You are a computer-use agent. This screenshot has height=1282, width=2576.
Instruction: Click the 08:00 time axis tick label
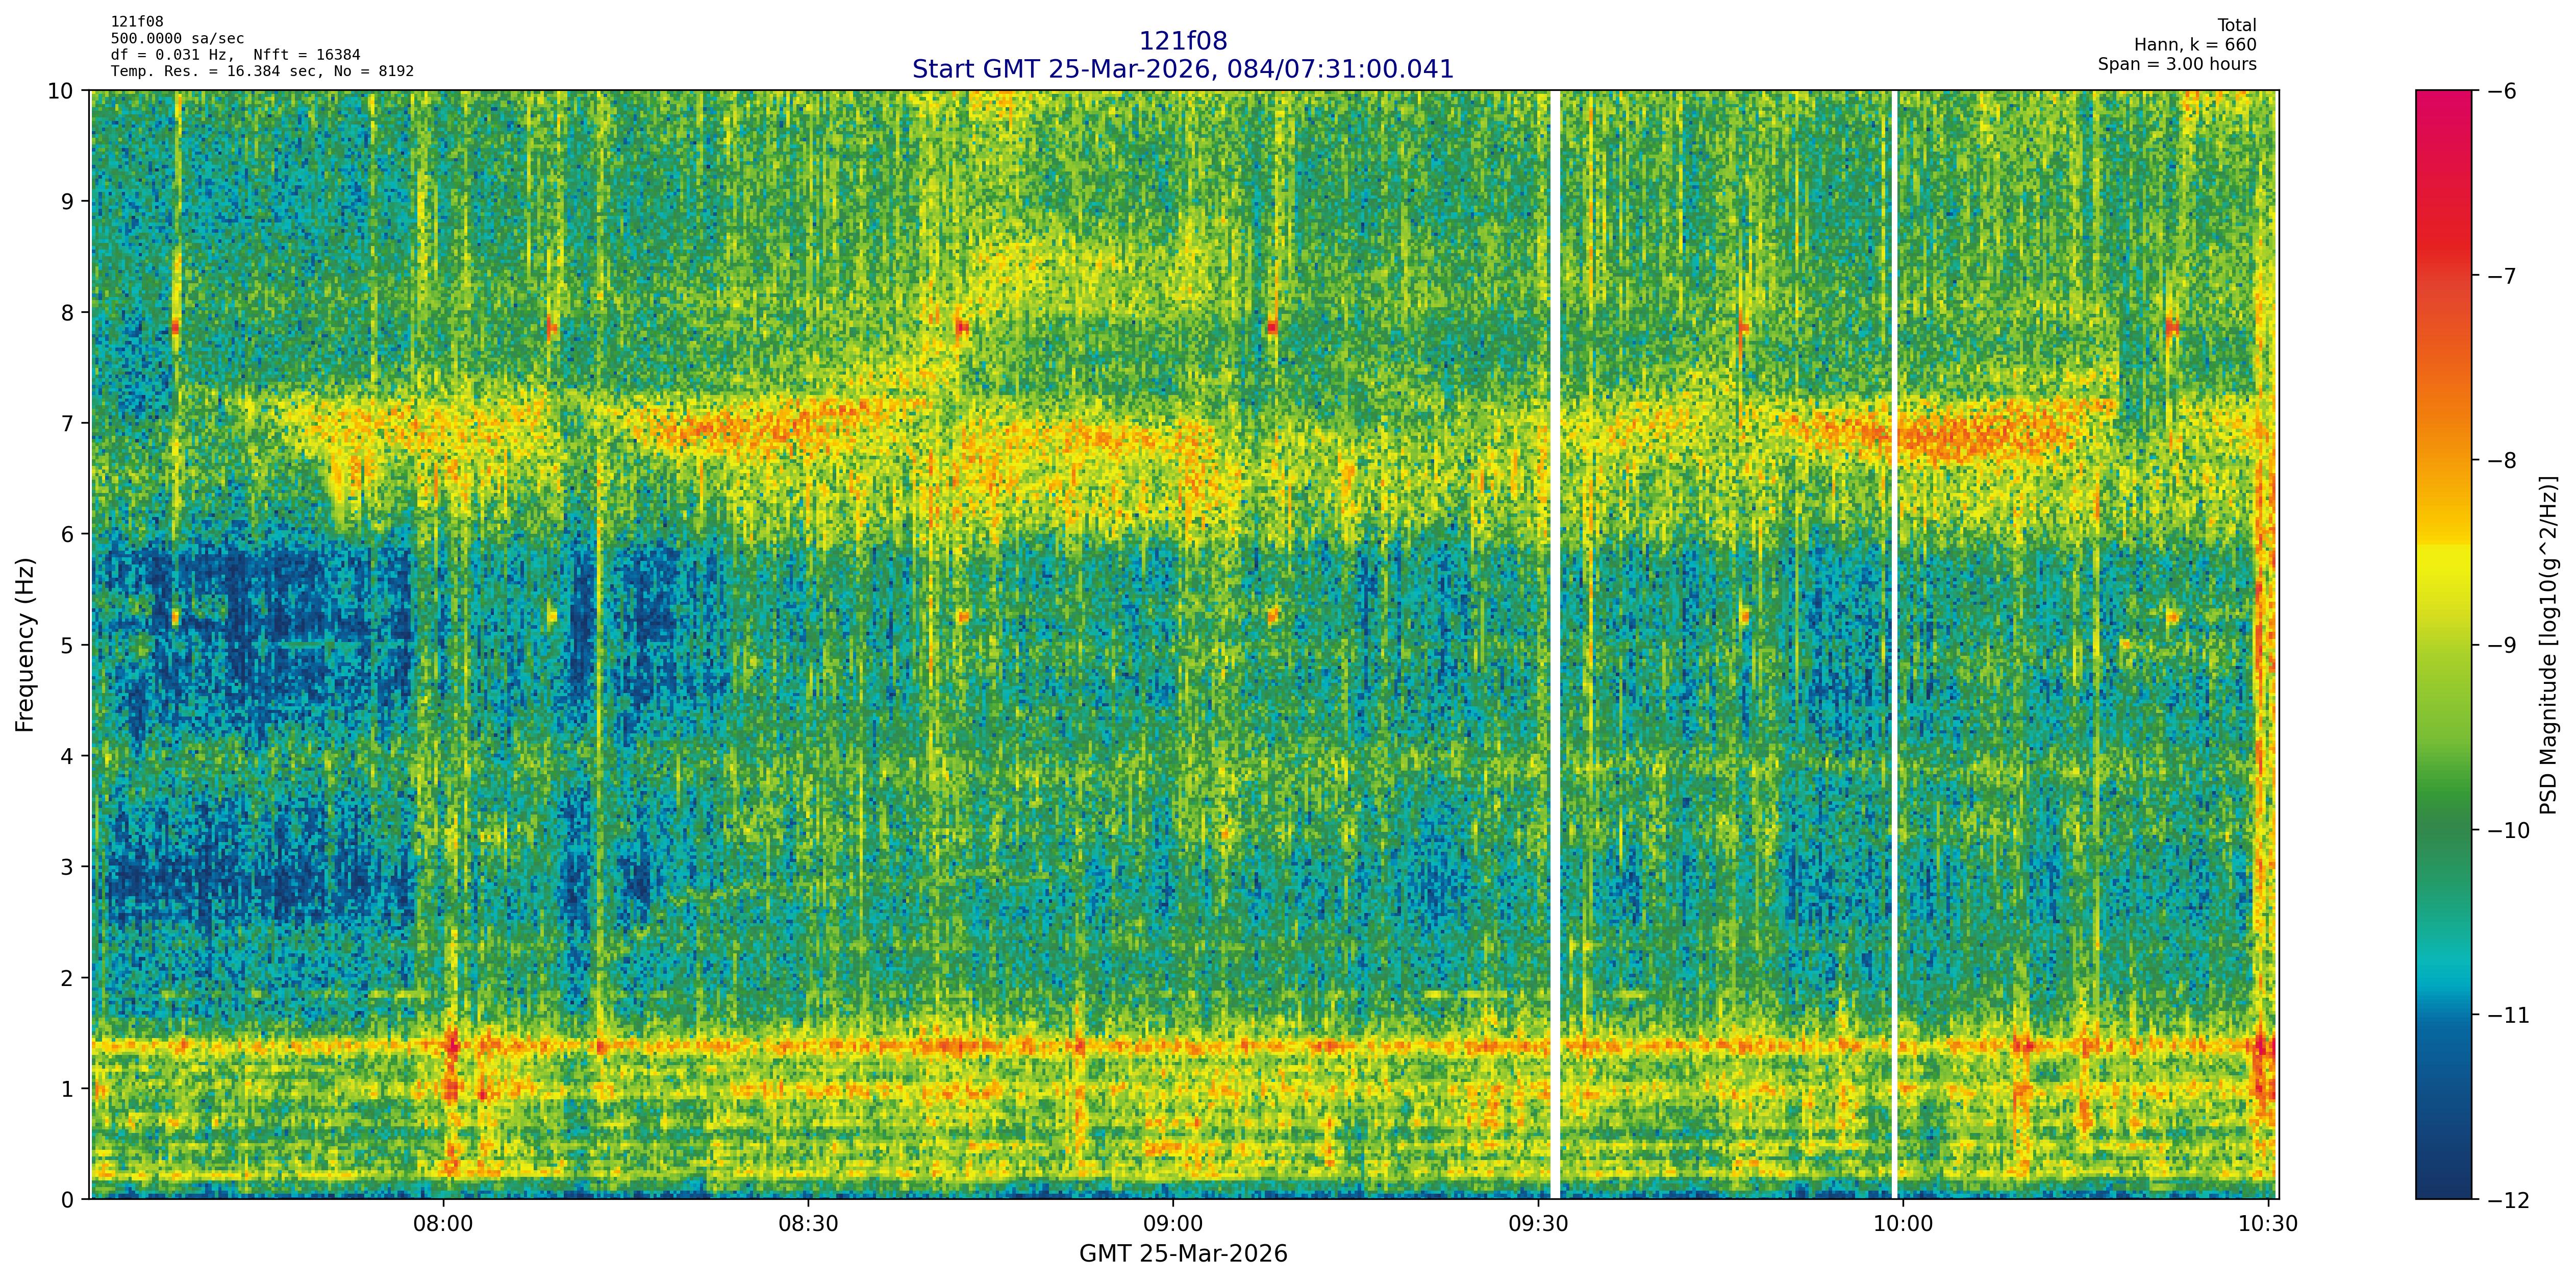coord(443,1224)
